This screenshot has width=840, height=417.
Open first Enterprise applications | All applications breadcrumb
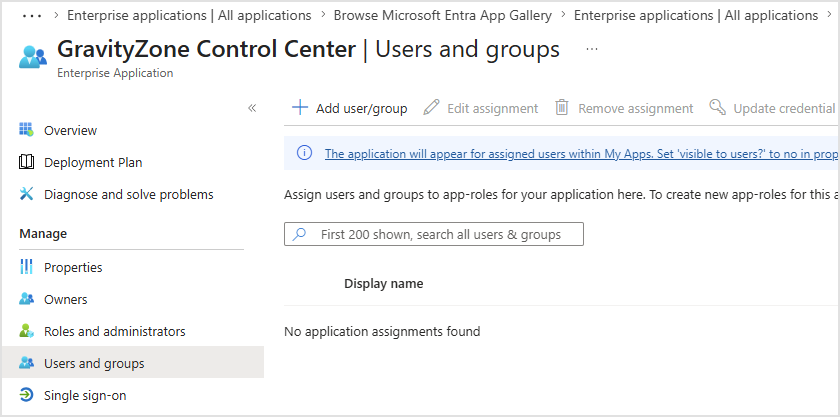(189, 16)
